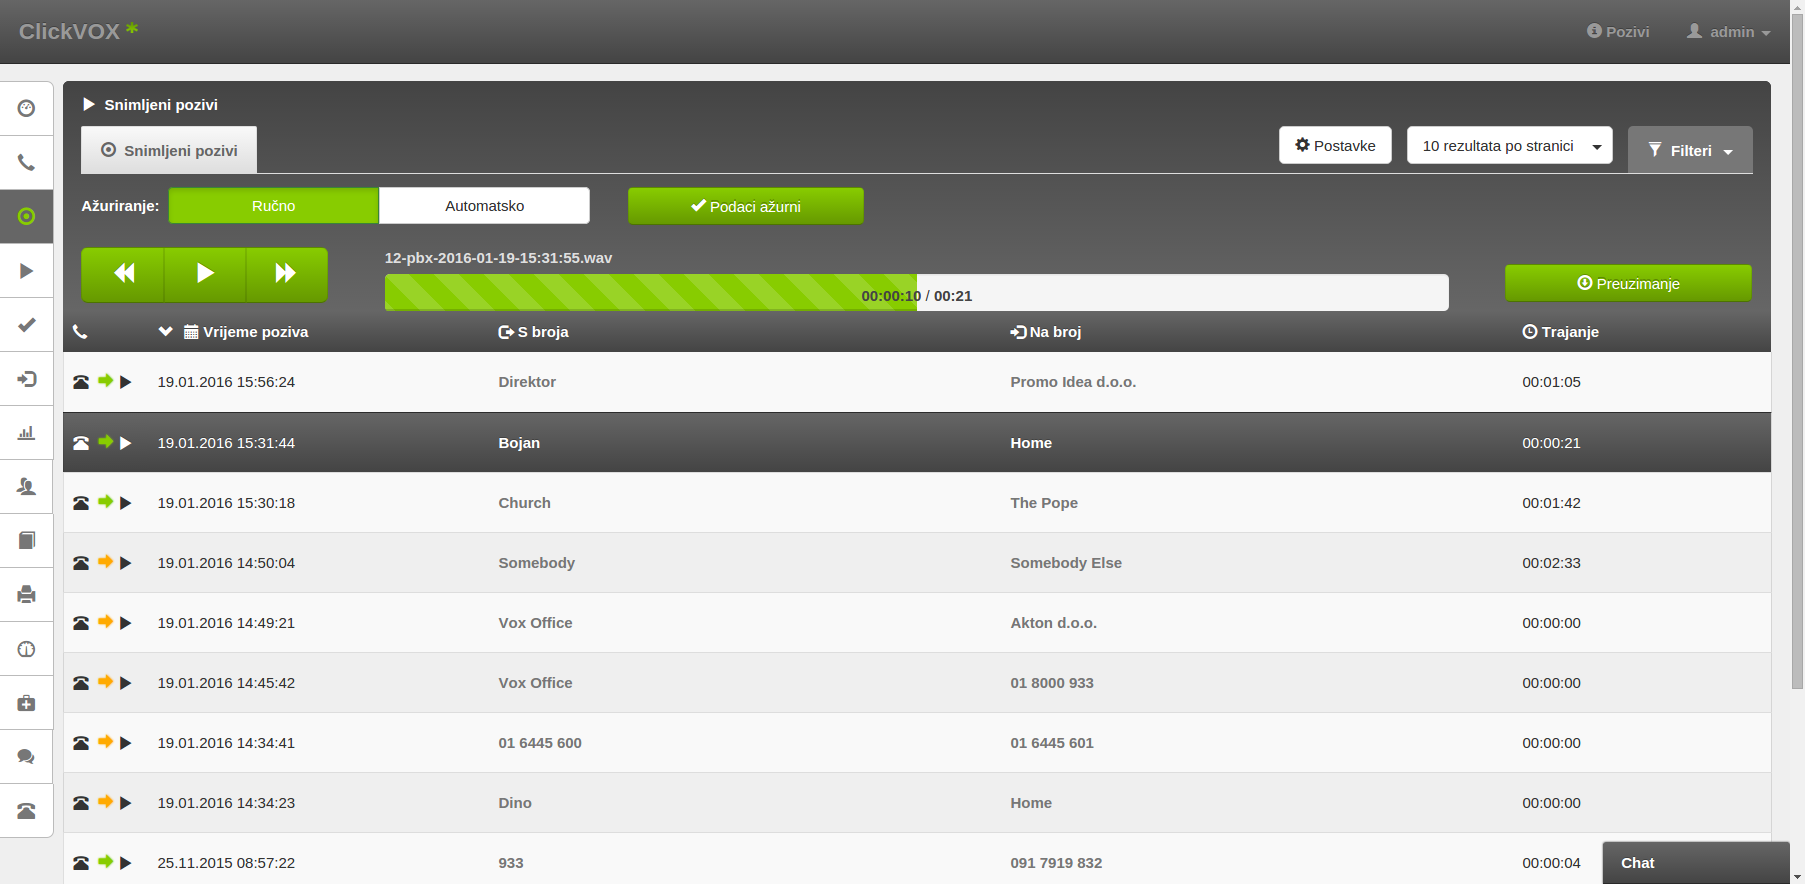Open the bar chart statistics sidebar icon
The height and width of the screenshot is (884, 1805).
click(x=27, y=433)
